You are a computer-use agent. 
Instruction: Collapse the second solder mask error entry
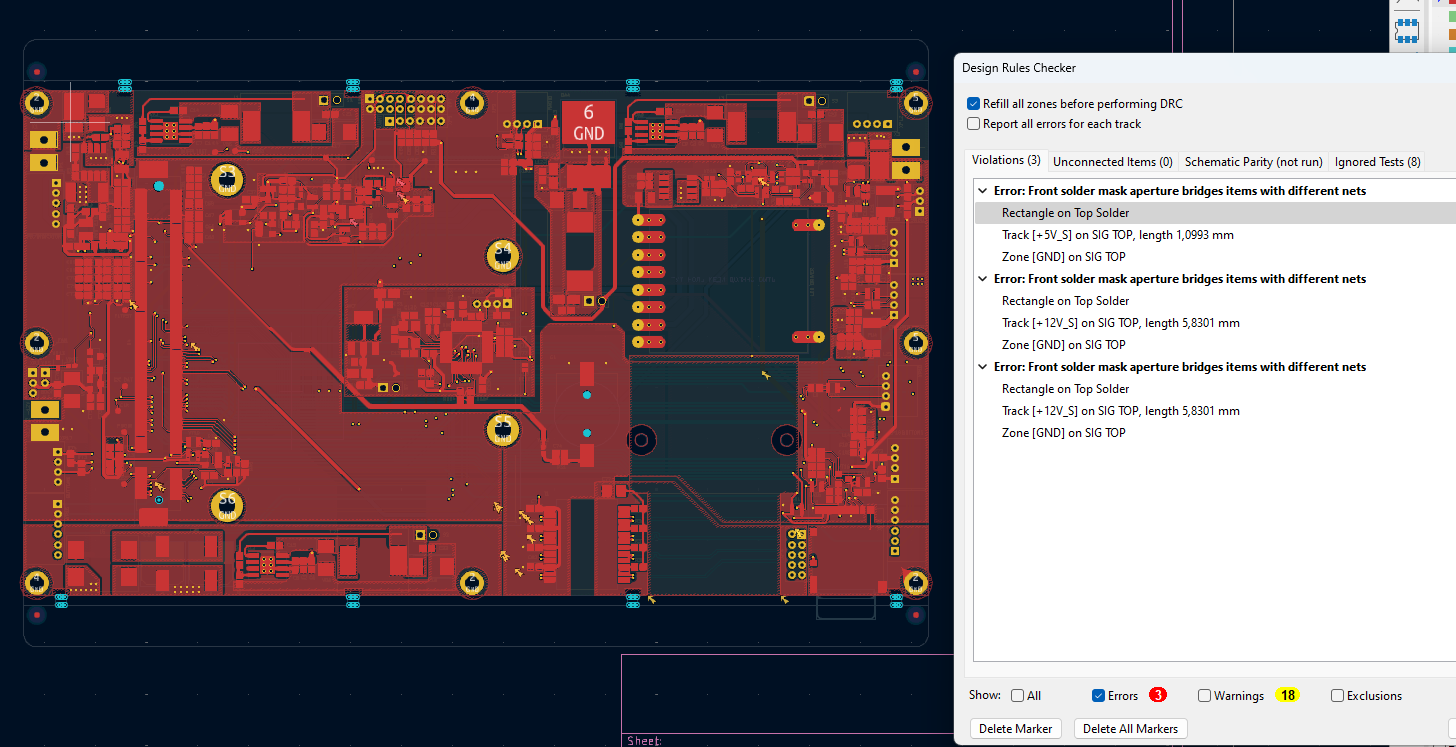(x=982, y=279)
